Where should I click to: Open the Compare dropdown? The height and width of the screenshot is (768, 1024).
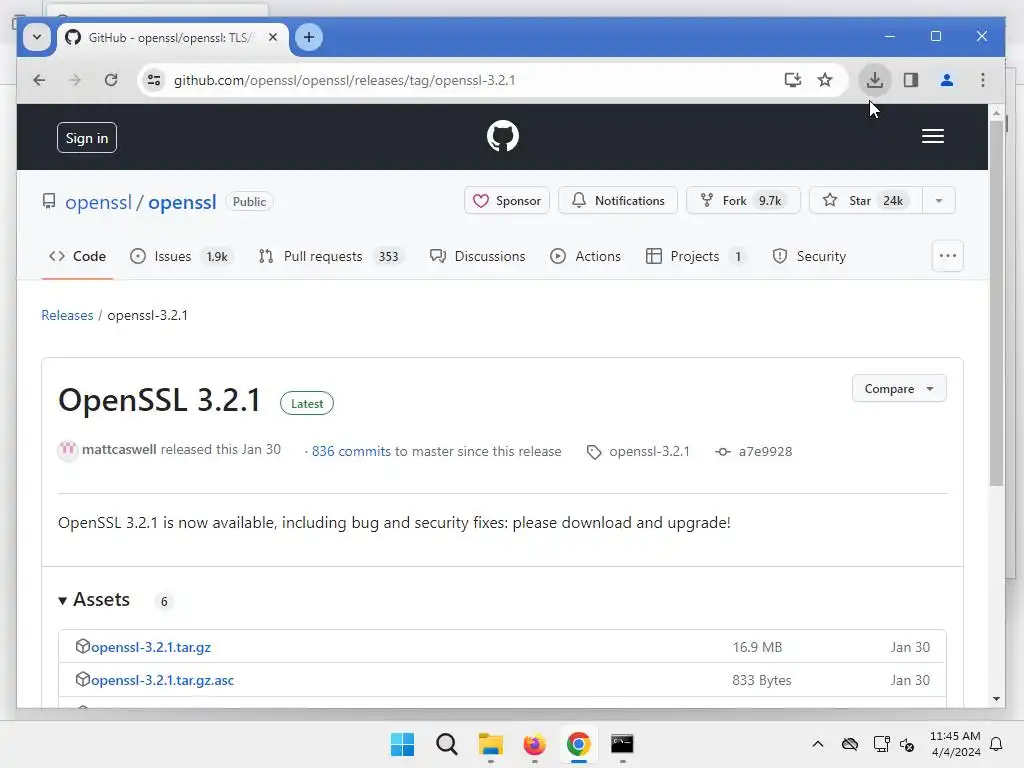[x=899, y=389]
